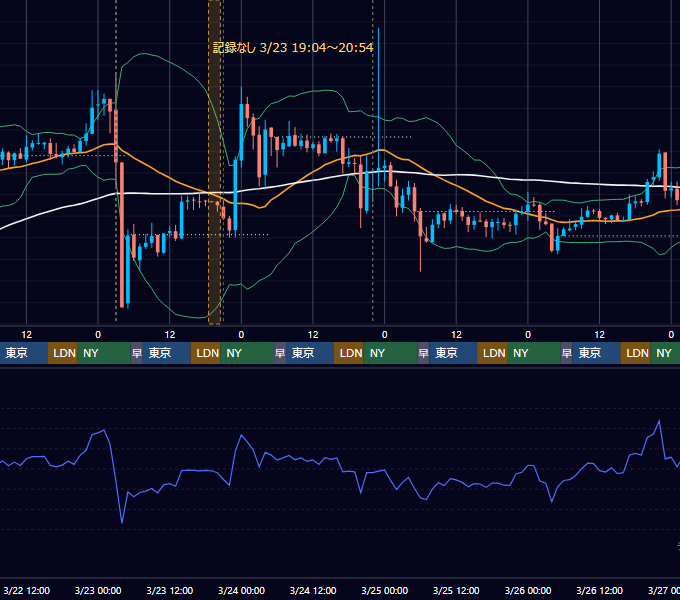This screenshot has height=600, width=680.
Task: Click the tall blue wick candle before 3/25 00:00
Action: tap(379, 108)
